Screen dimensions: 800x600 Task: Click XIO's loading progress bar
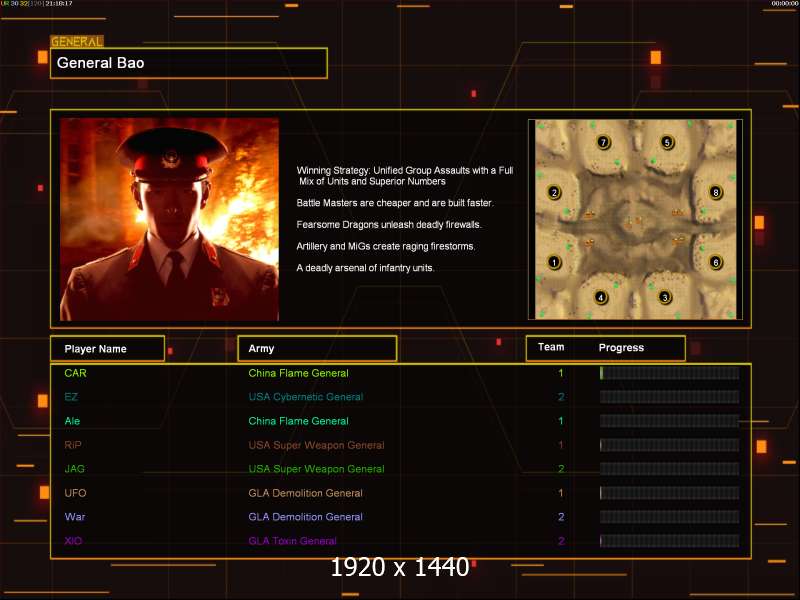(x=669, y=541)
